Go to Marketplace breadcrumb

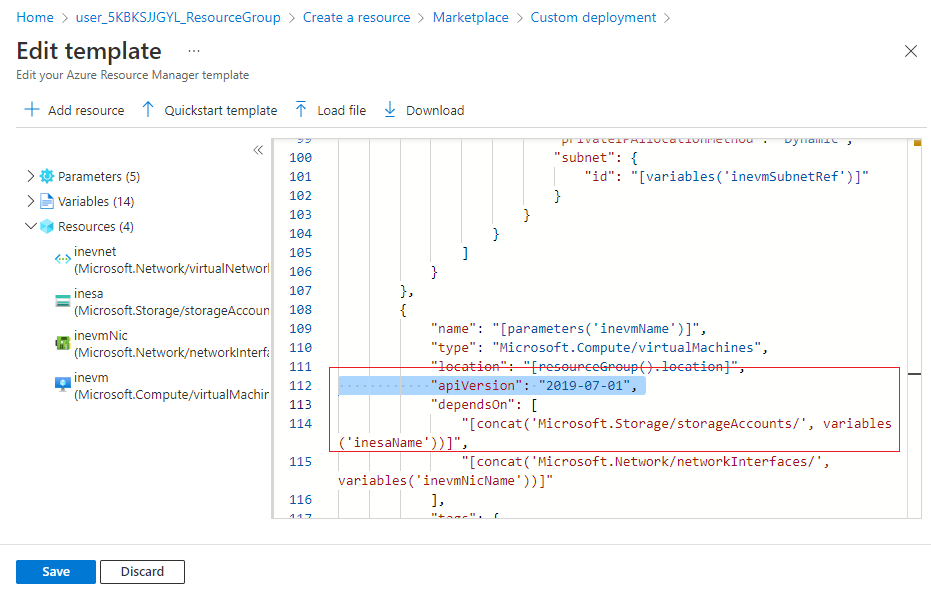(470, 18)
